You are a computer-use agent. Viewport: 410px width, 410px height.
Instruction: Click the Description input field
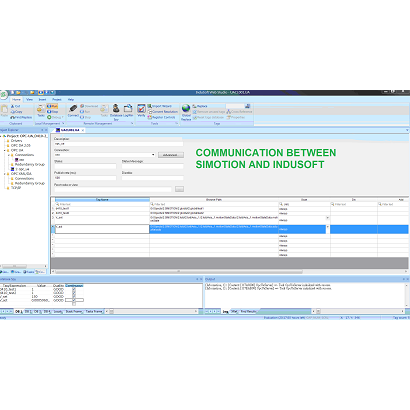pos(118,144)
